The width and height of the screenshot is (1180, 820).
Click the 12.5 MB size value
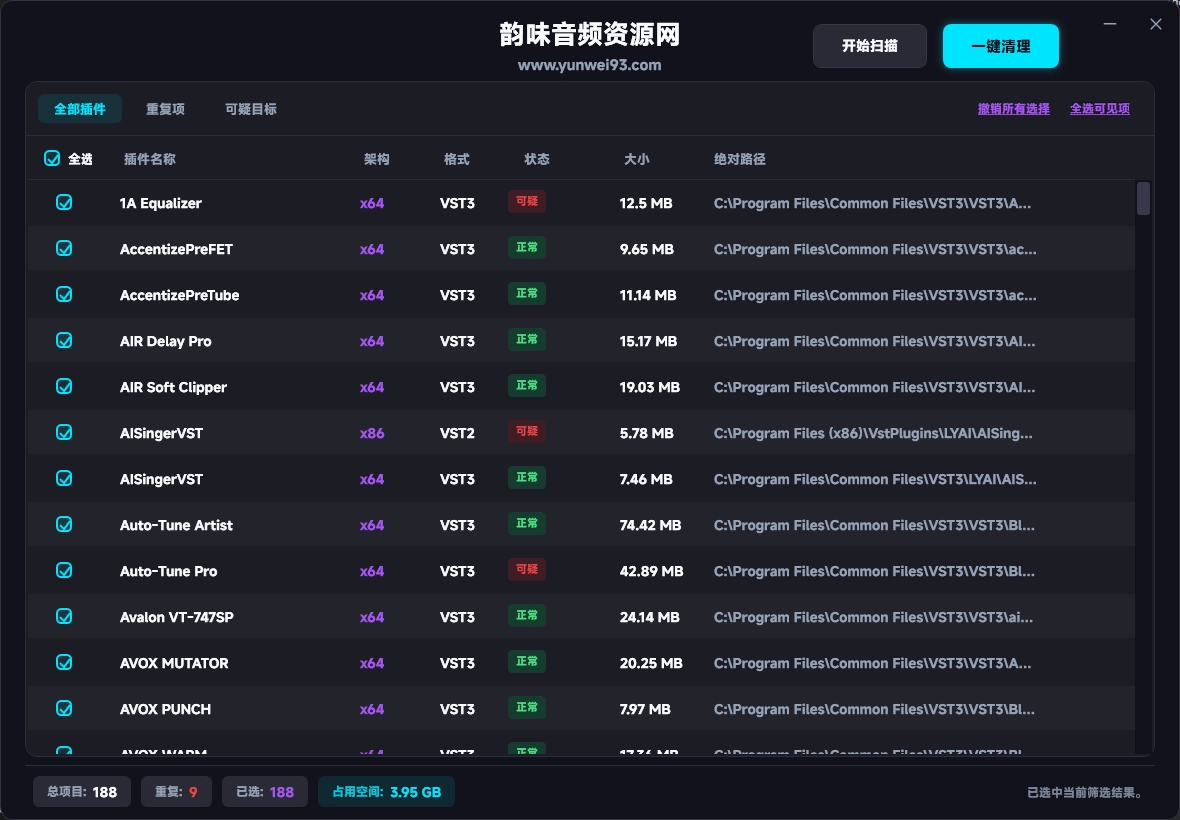[x=646, y=203]
